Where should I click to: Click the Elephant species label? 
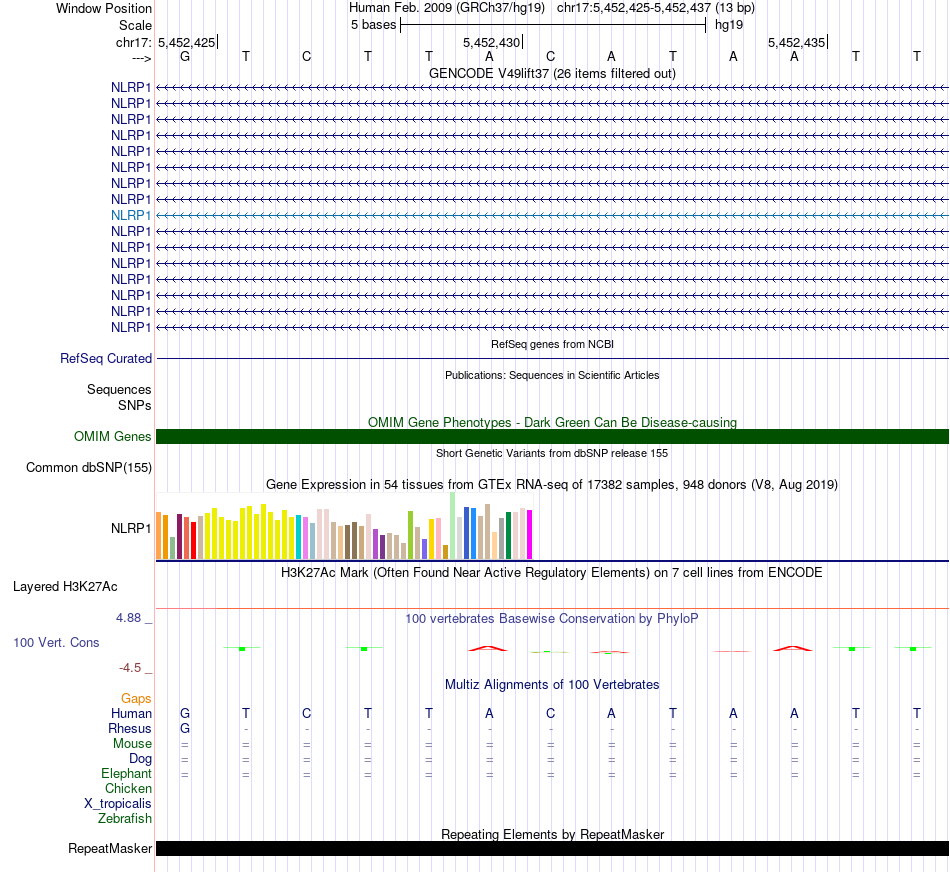point(126,774)
